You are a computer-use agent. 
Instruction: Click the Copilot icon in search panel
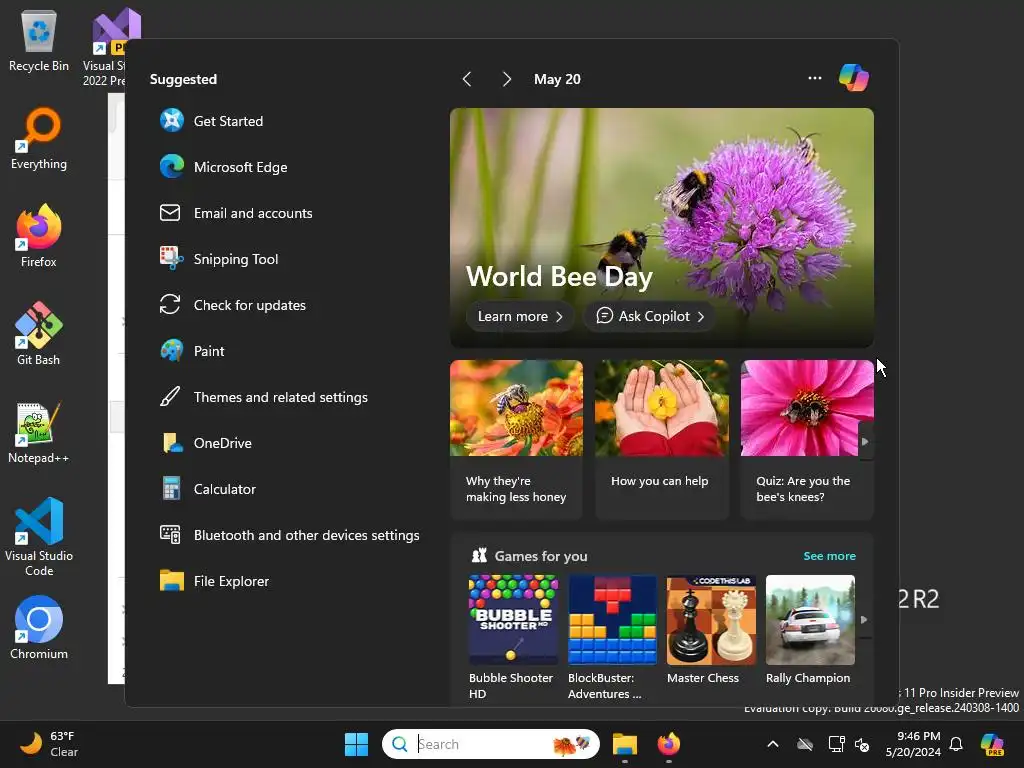[x=854, y=78]
